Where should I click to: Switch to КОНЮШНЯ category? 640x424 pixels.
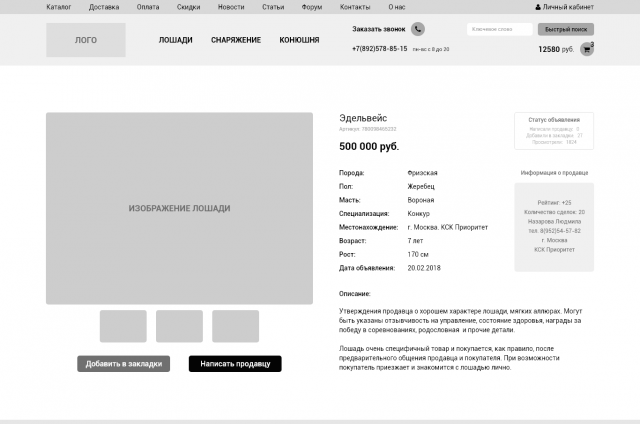pos(299,40)
